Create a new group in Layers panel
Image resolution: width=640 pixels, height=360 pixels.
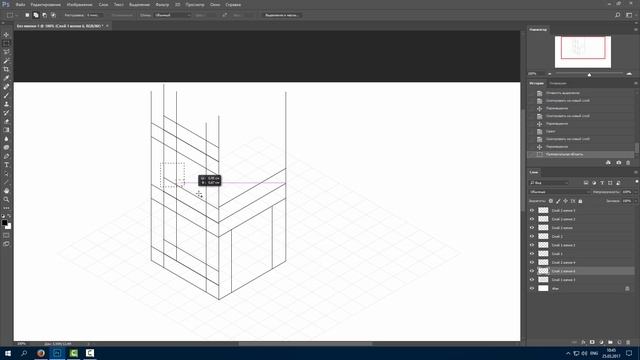[x=610, y=342]
